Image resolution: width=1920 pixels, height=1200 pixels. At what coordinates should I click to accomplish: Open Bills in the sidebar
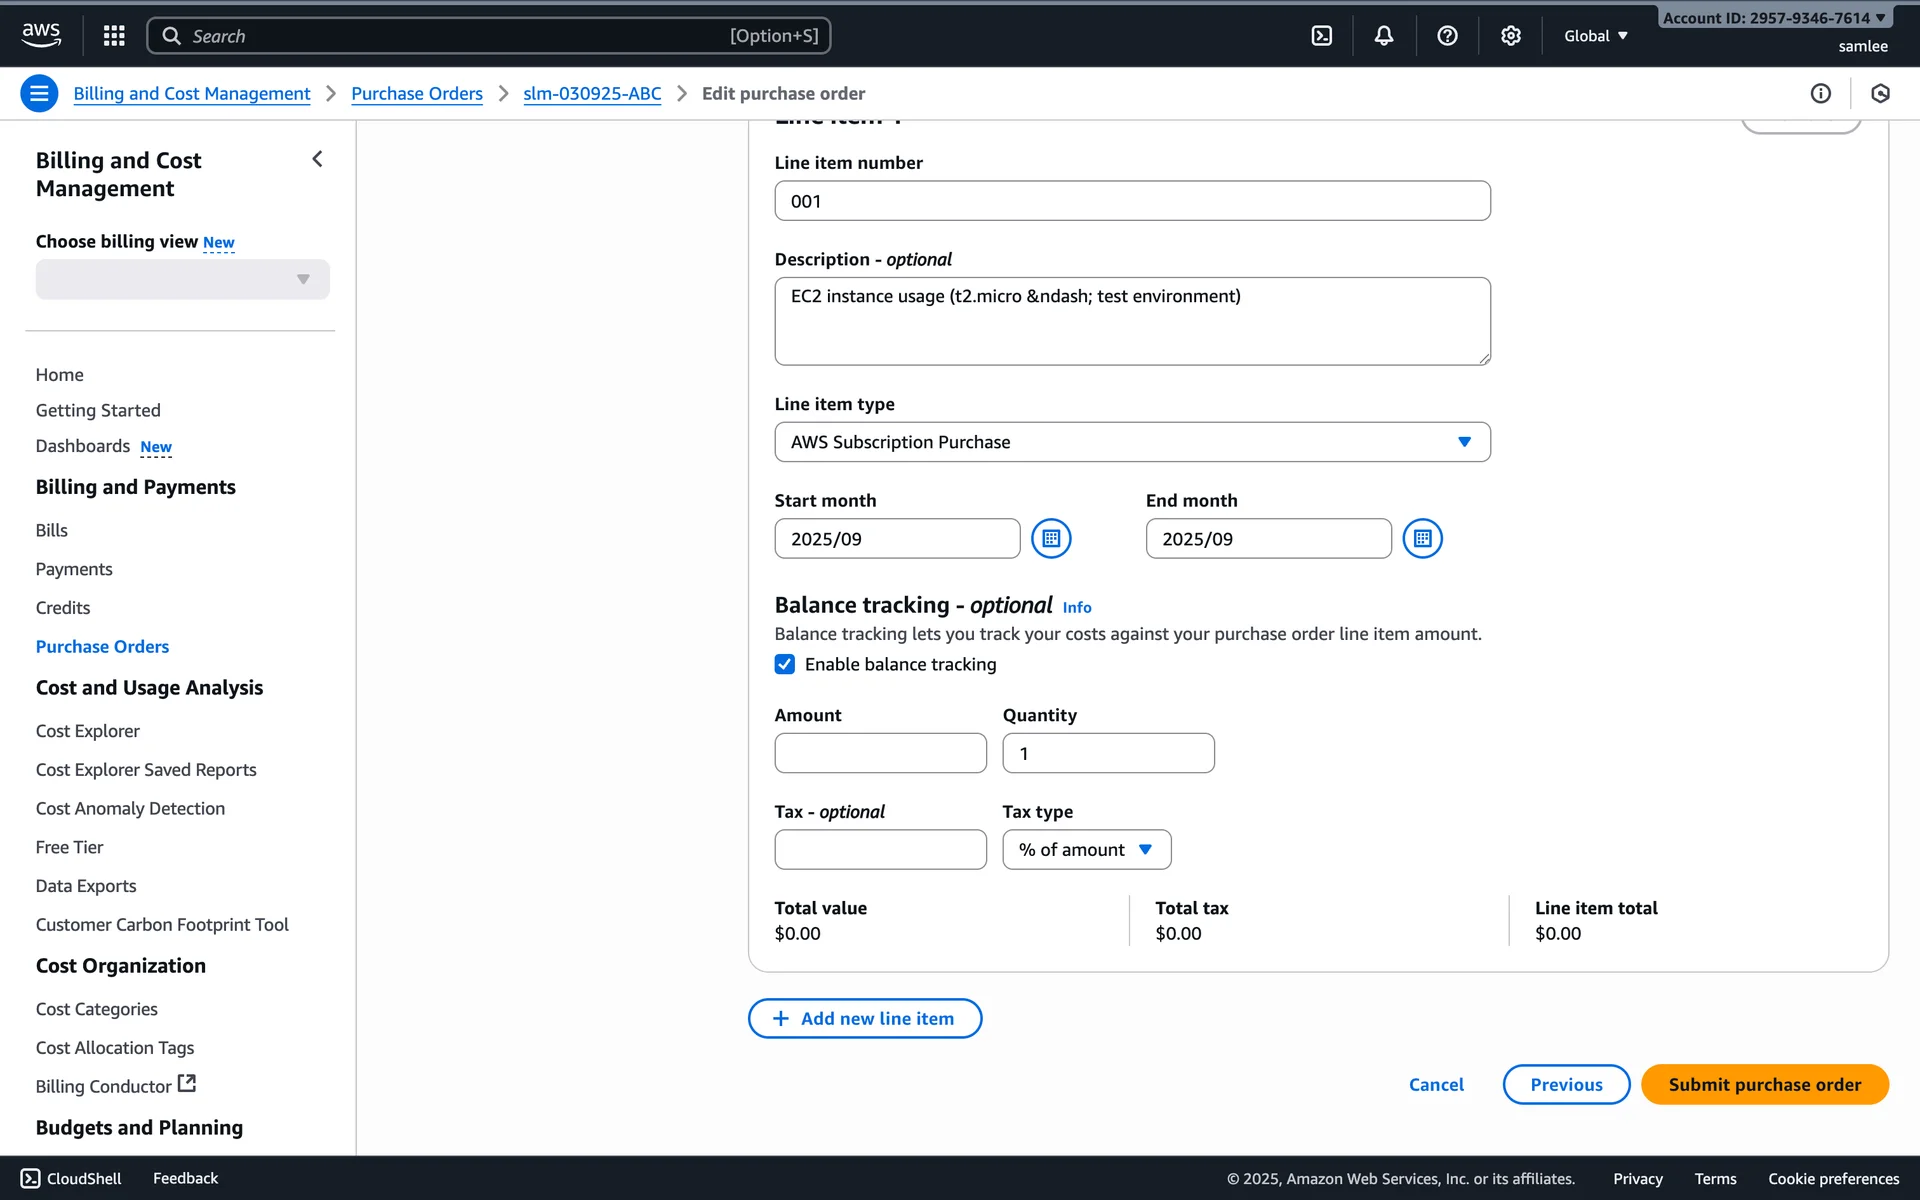[x=52, y=530]
